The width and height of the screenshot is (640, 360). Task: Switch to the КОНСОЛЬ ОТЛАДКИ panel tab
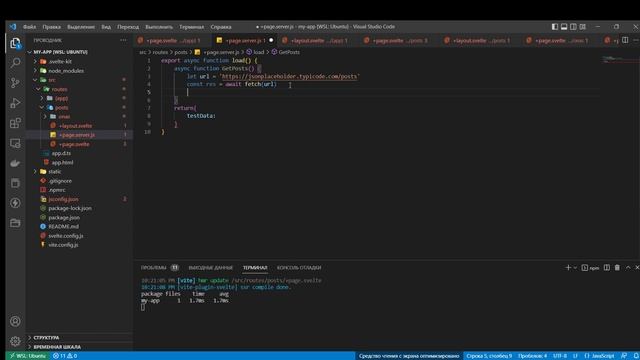(x=299, y=268)
